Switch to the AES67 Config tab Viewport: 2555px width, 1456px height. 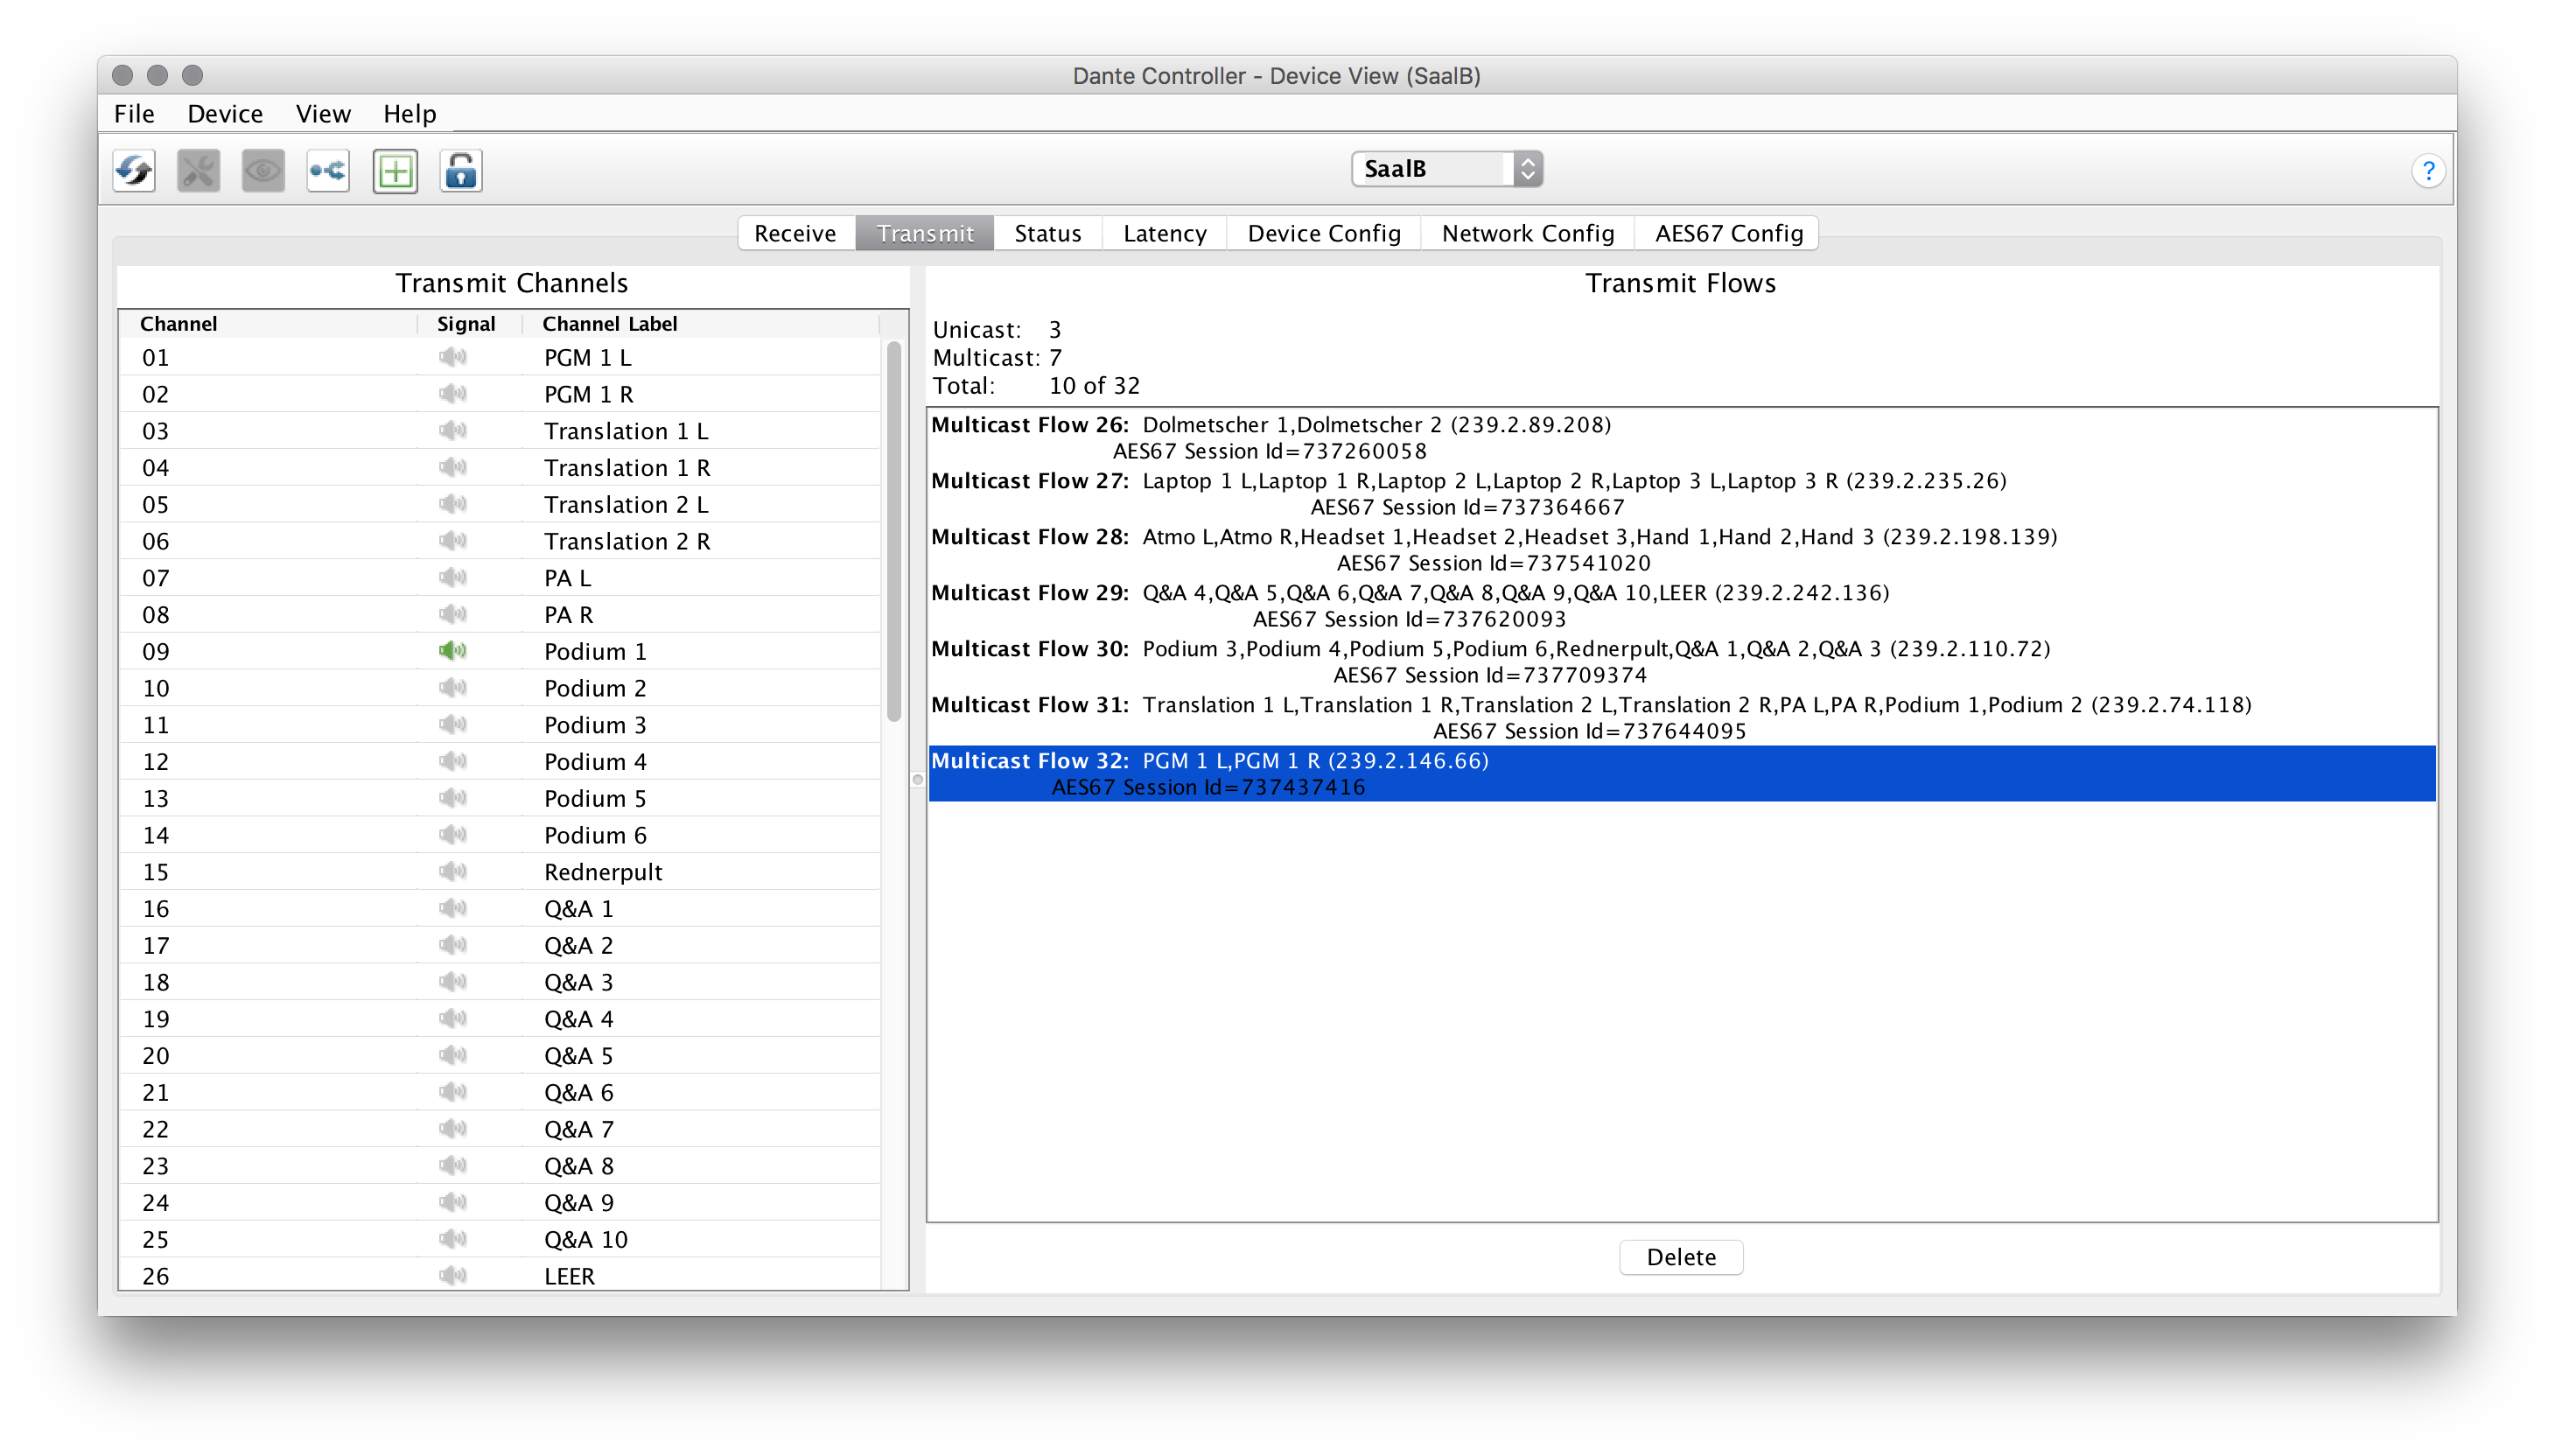coord(1729,233)
